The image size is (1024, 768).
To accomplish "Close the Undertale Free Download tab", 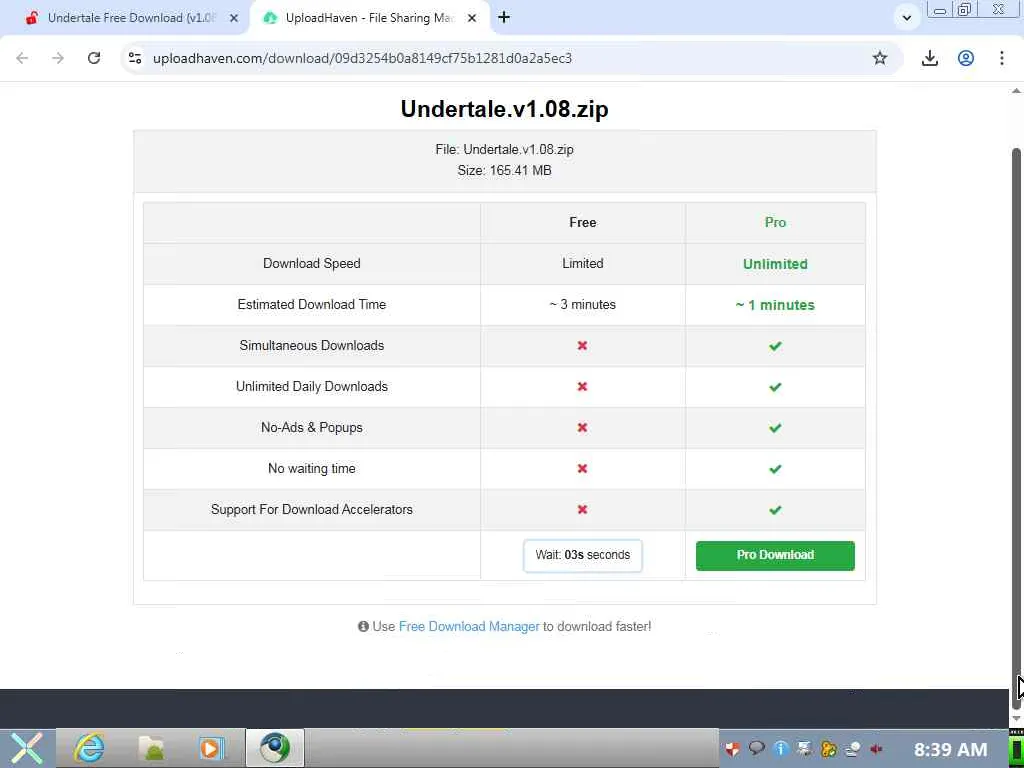I will (234, 18).
